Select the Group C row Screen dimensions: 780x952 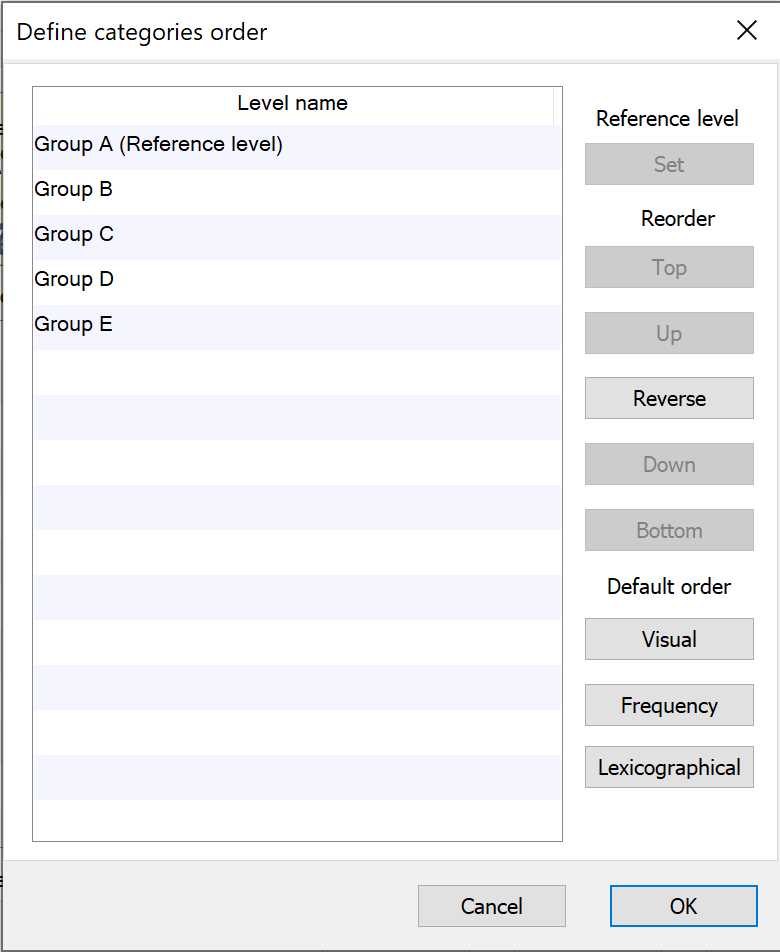[74, 235]
